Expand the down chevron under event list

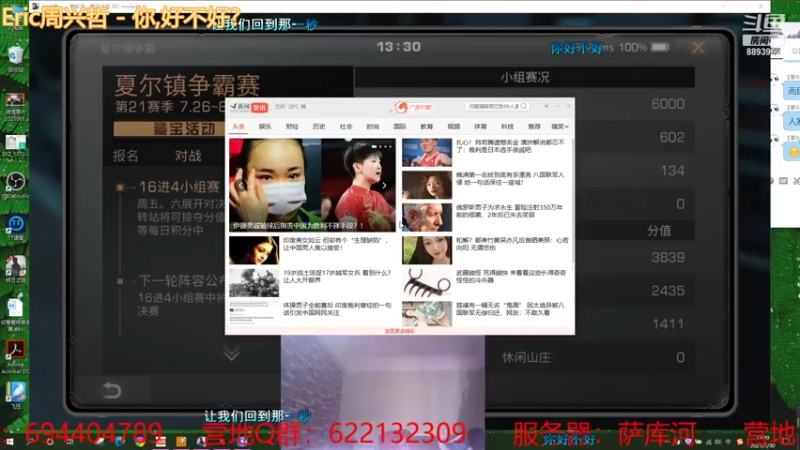point(231,353)
